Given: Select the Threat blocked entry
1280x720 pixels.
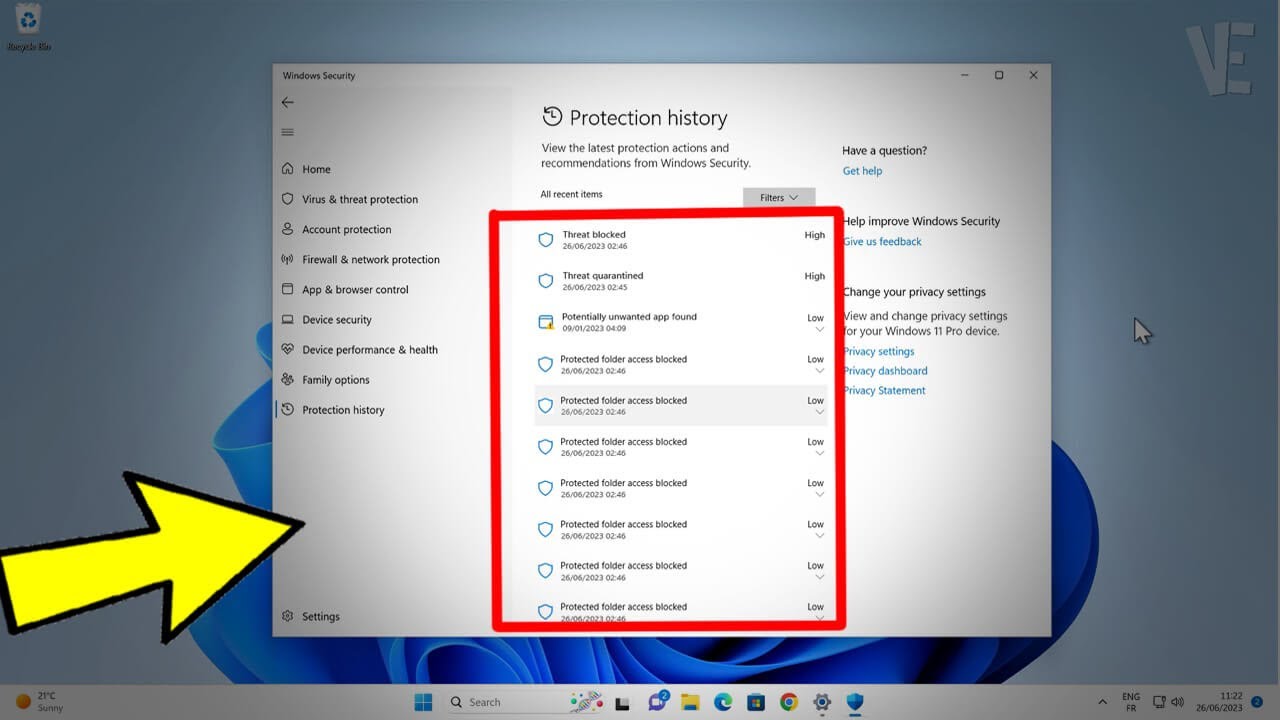Looking at the screenshot, I should click(x=681, y=240).
